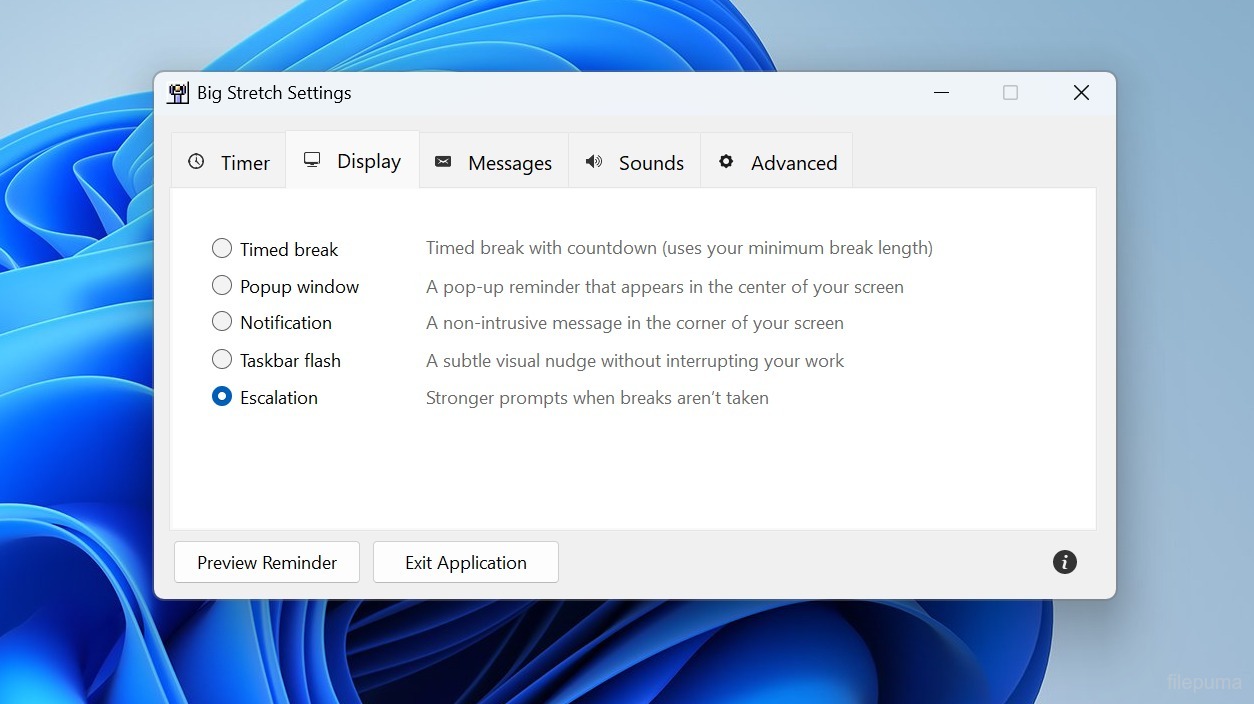Image resolution: width=1254 pixels, height=704 pixels.
Task: Select the Notification radio button
Action: [222, 322]
